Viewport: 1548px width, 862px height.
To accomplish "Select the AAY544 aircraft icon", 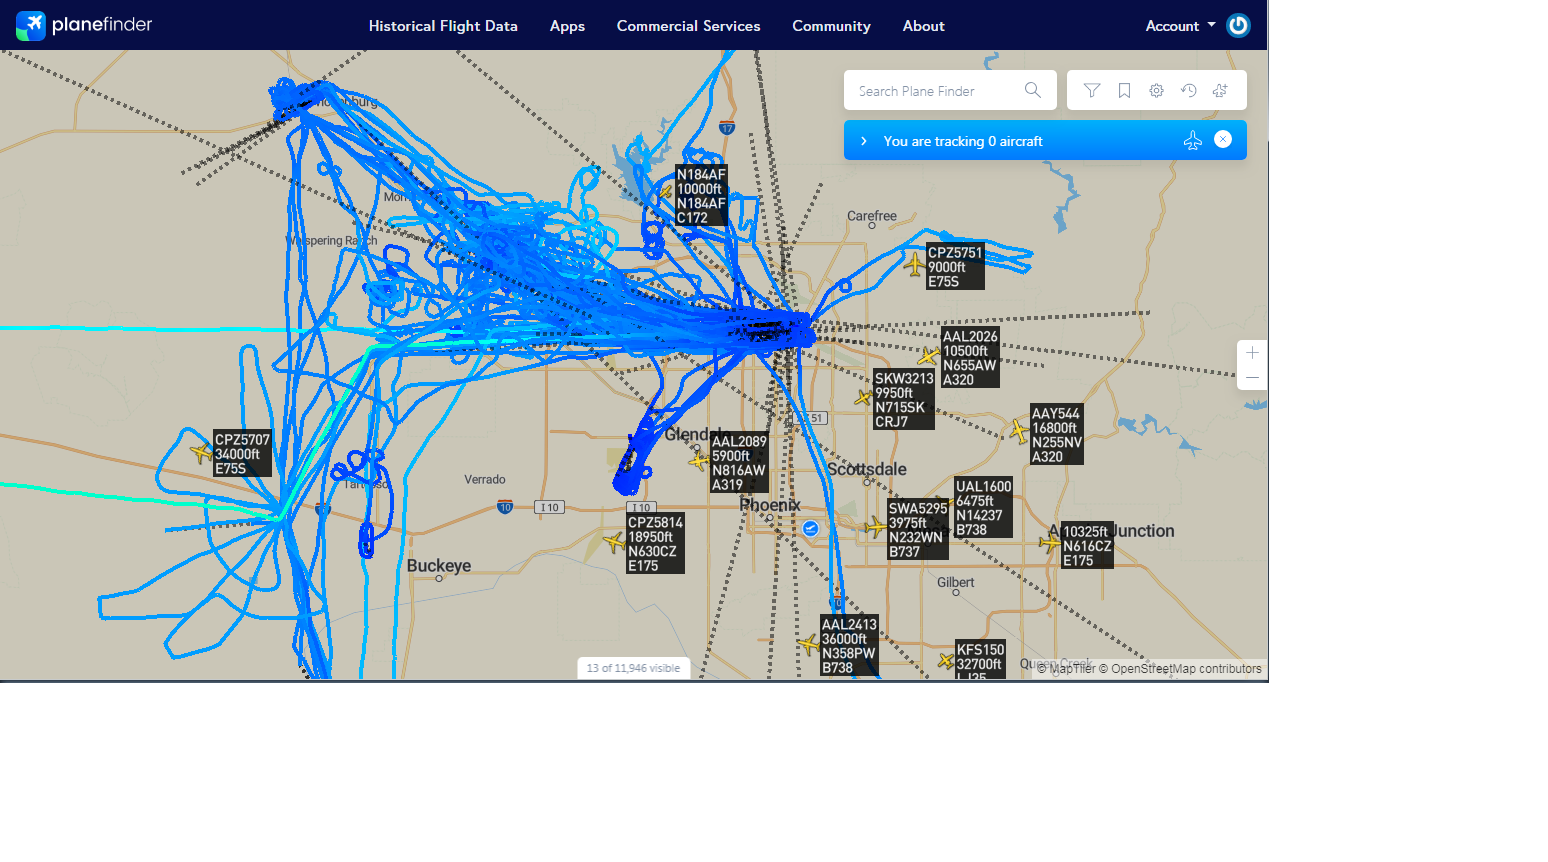I will [x=1019, y=431].
